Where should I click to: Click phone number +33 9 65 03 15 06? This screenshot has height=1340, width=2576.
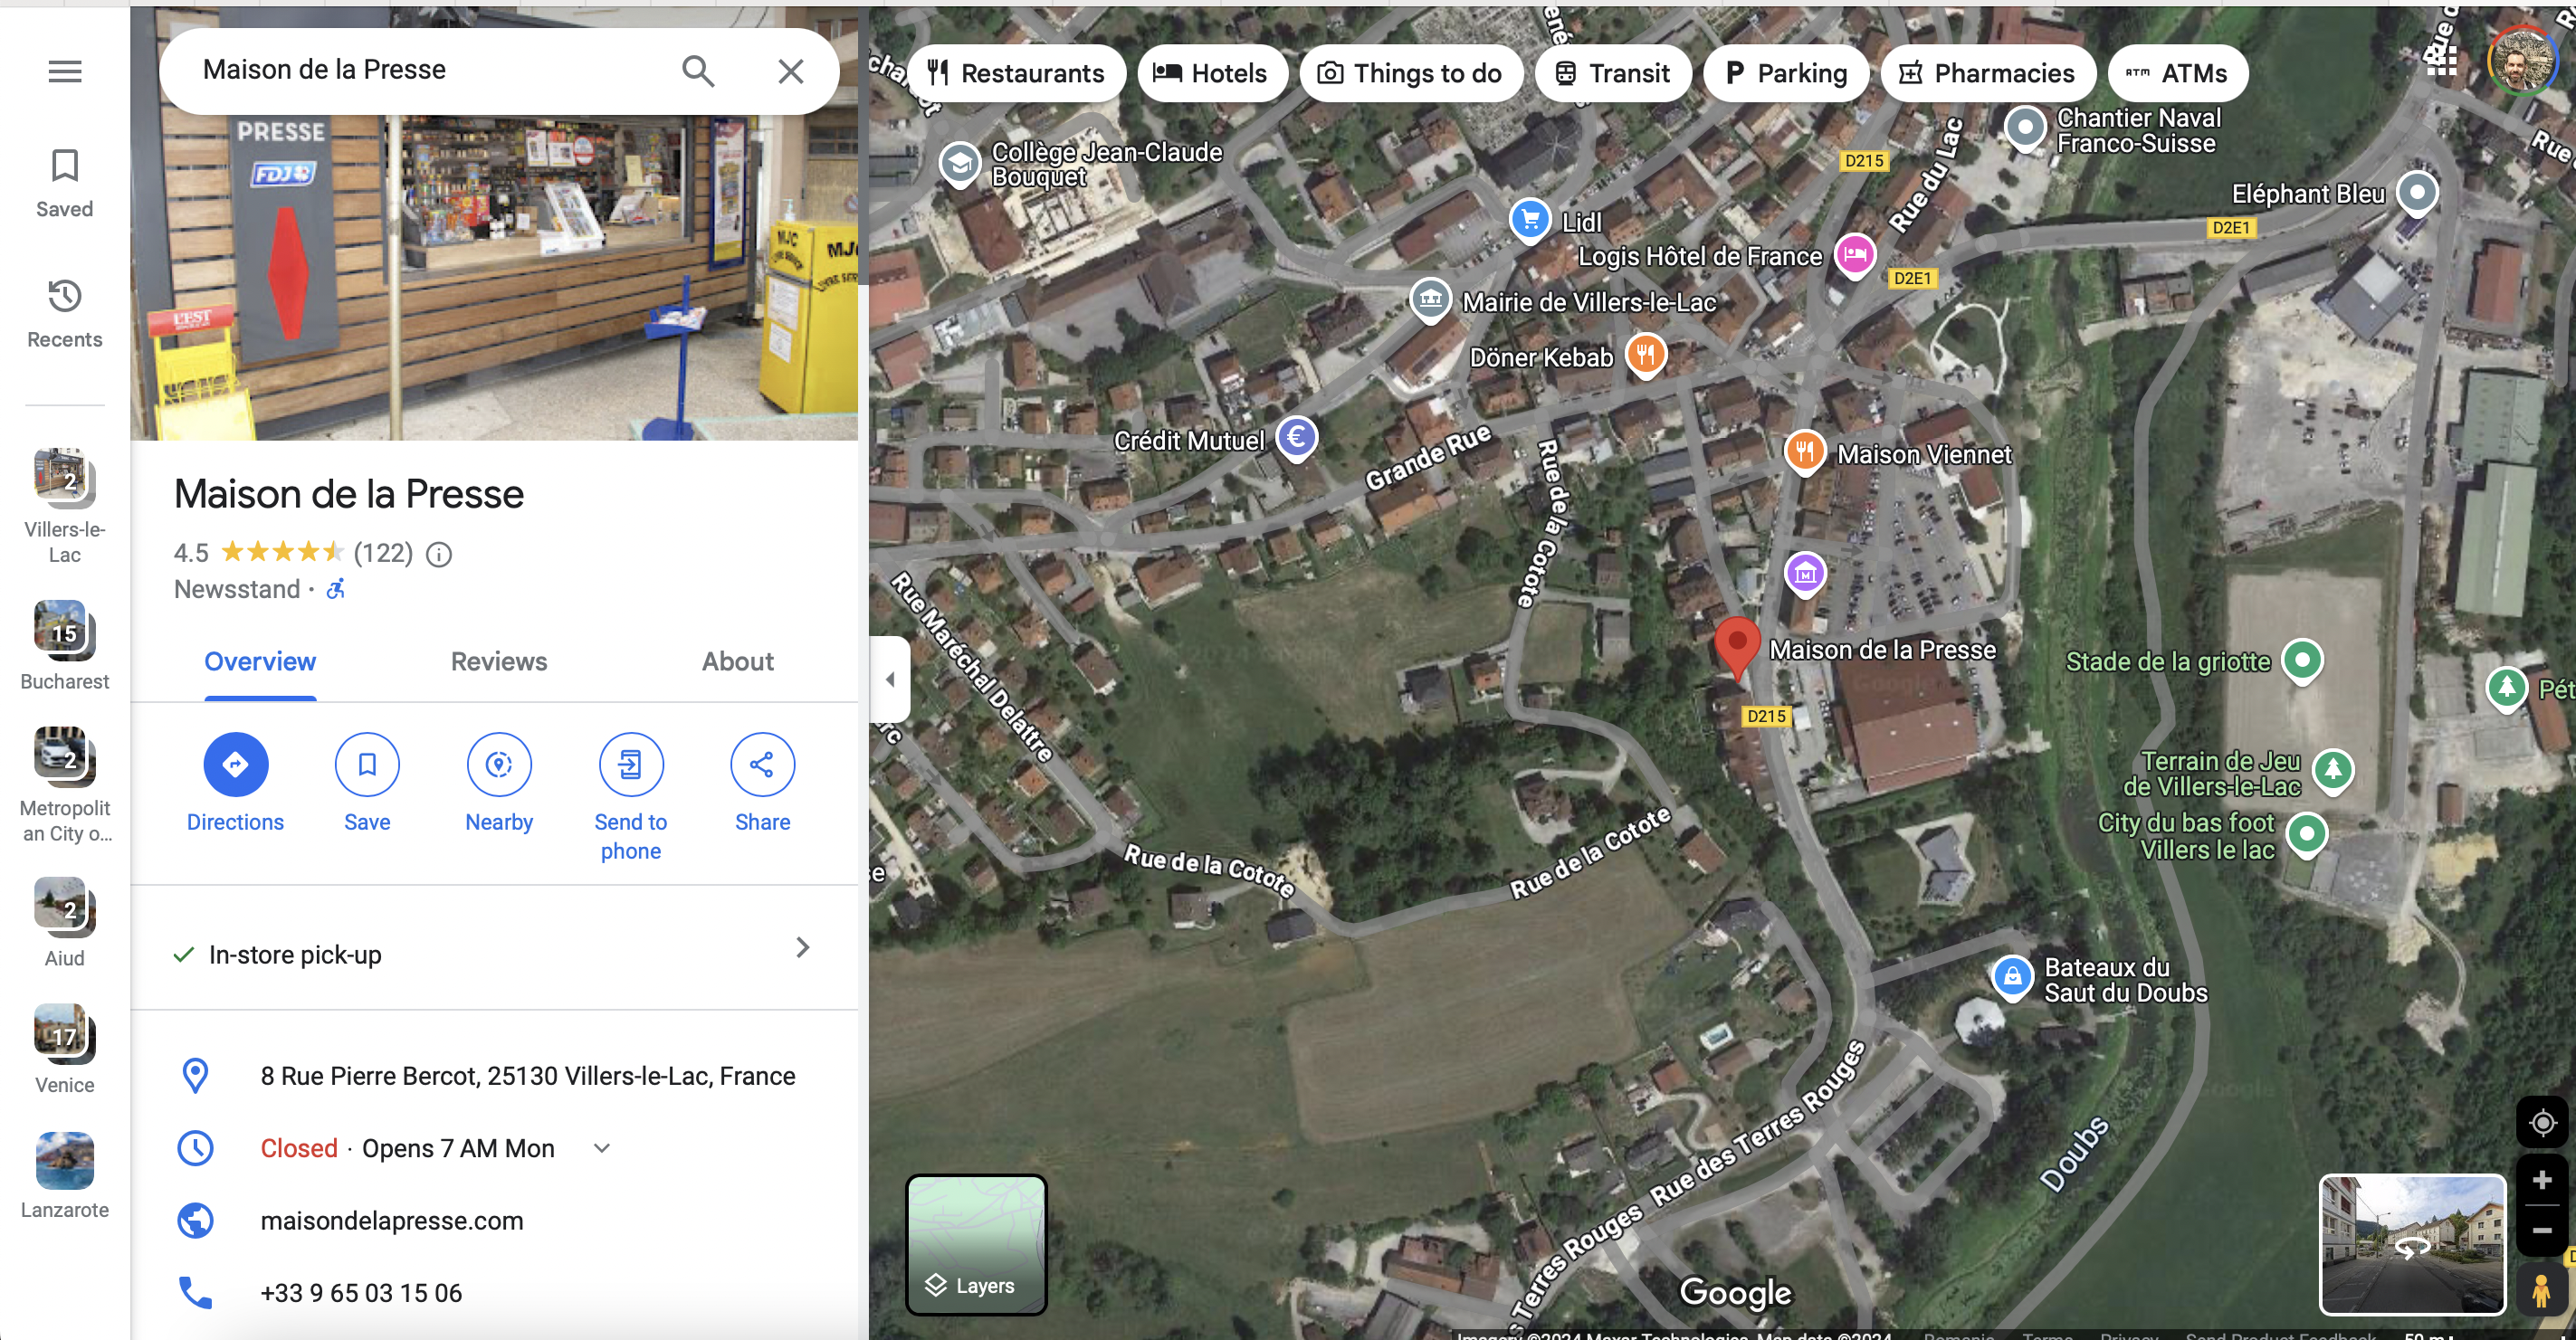pyautogui.click(x=361, y=1293)
